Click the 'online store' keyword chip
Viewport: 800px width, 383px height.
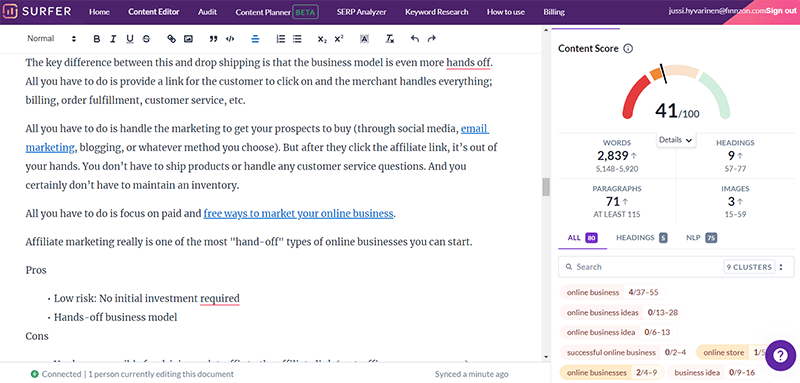coord(732,352)
